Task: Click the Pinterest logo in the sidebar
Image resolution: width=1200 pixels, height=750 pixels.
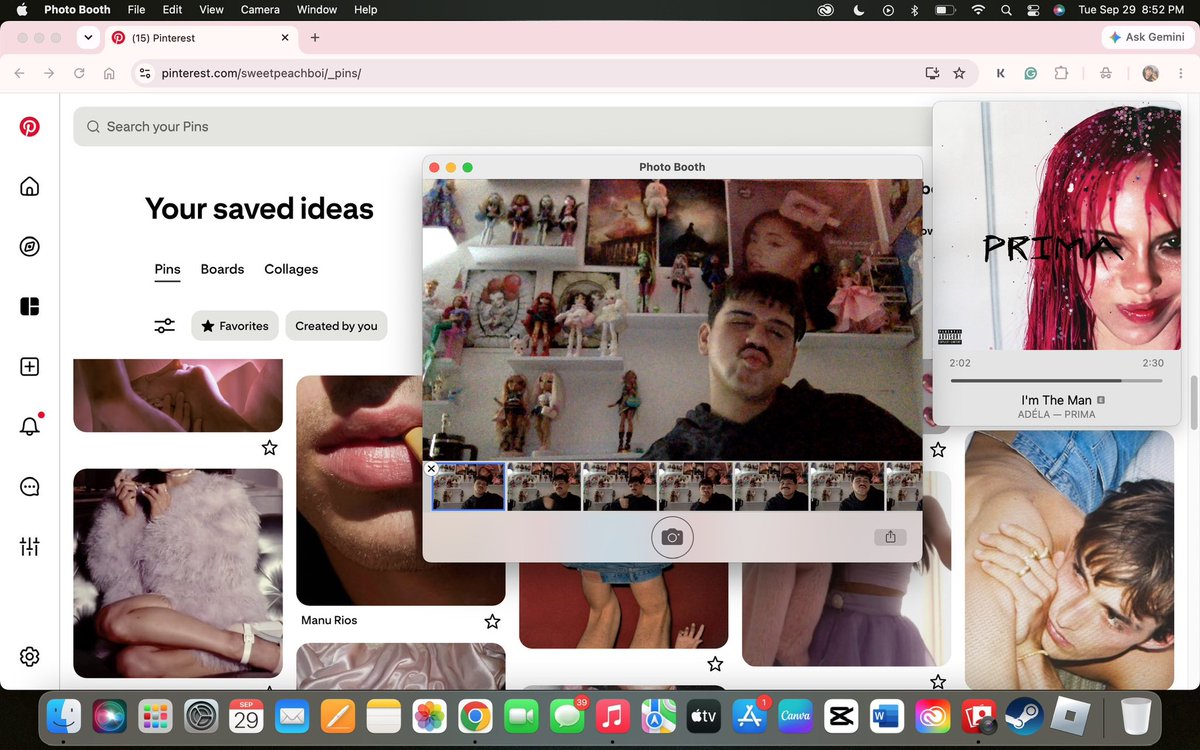Action: click(30, 127)
